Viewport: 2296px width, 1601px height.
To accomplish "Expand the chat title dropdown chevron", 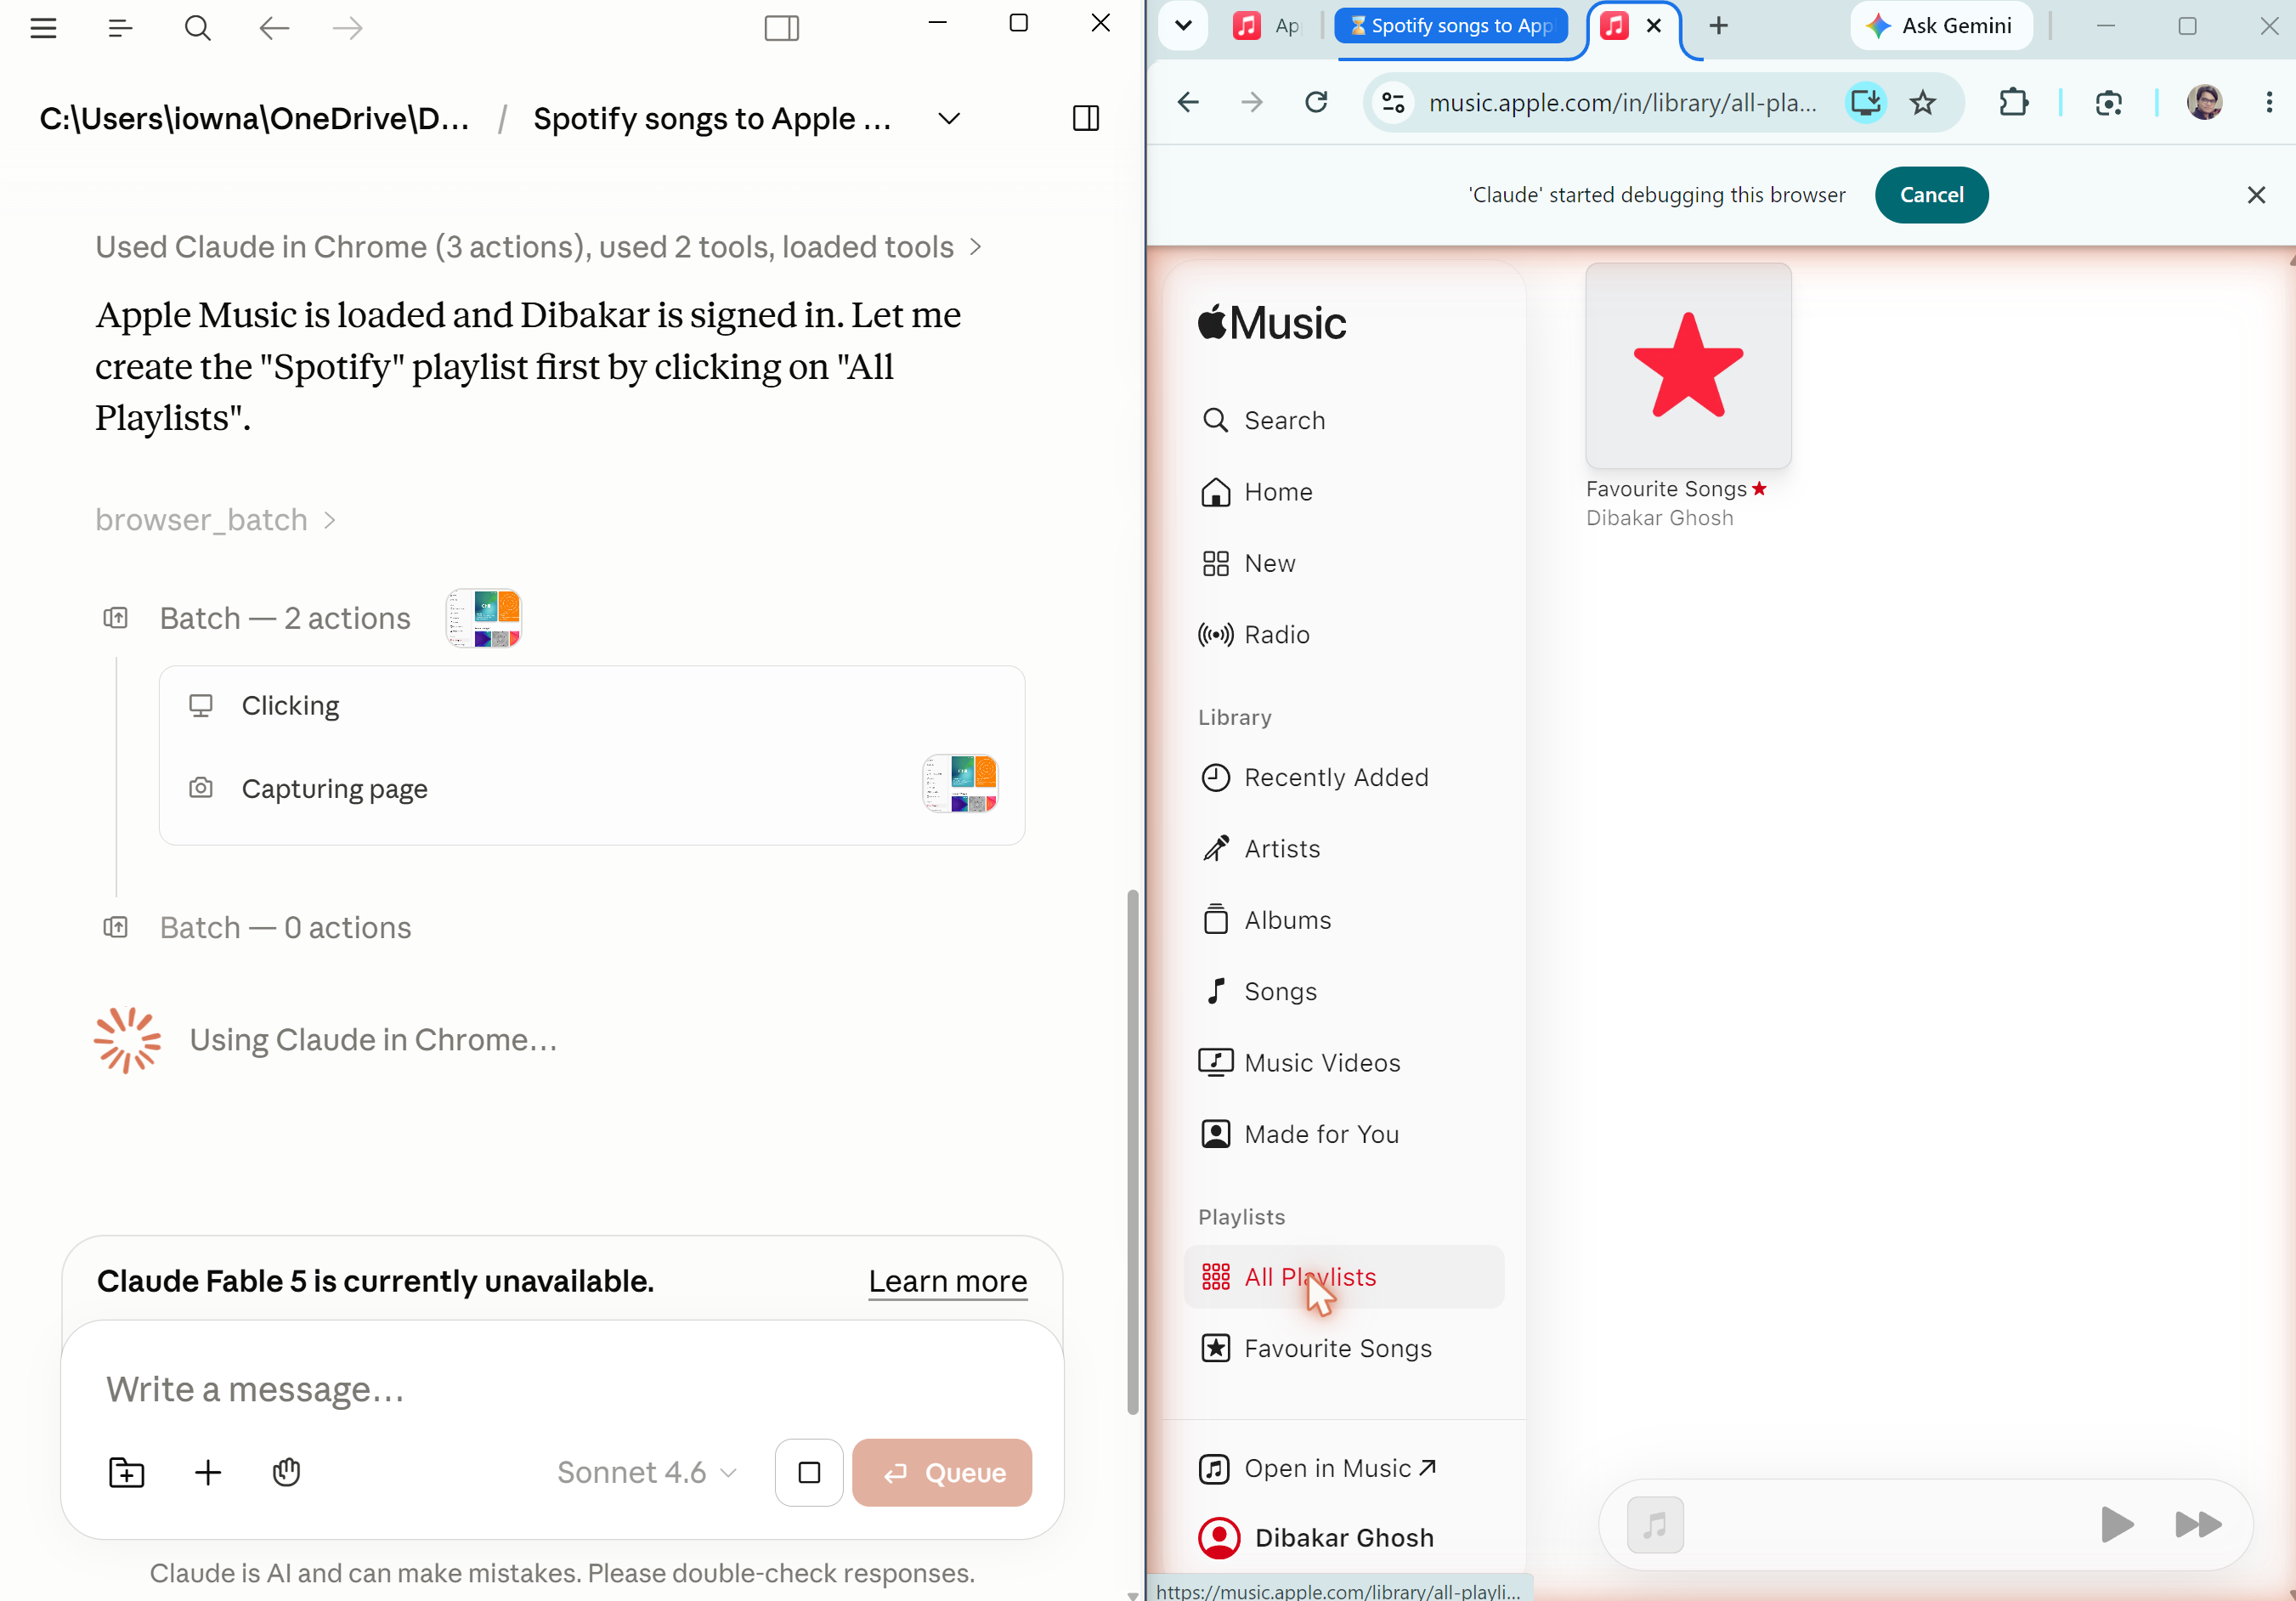I will [x=949, y=119].
